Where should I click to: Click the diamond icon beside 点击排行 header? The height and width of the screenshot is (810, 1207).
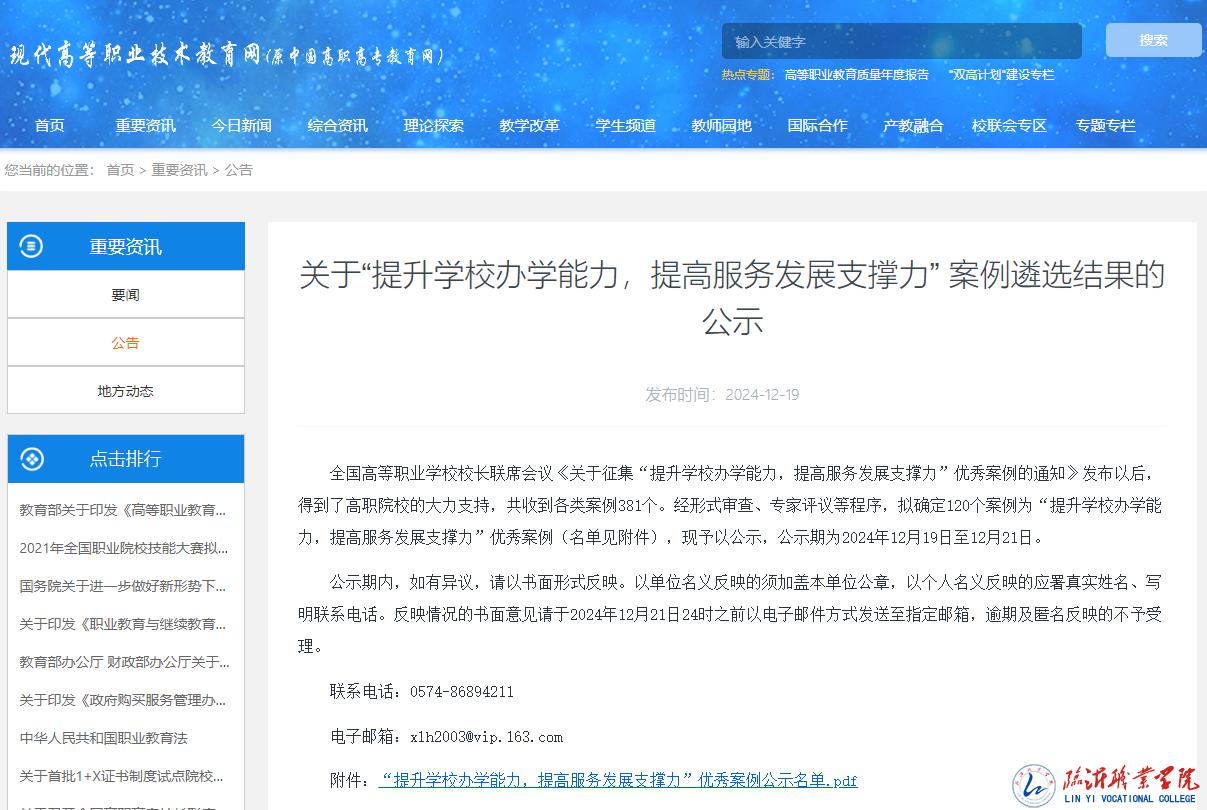pos(32,459)
